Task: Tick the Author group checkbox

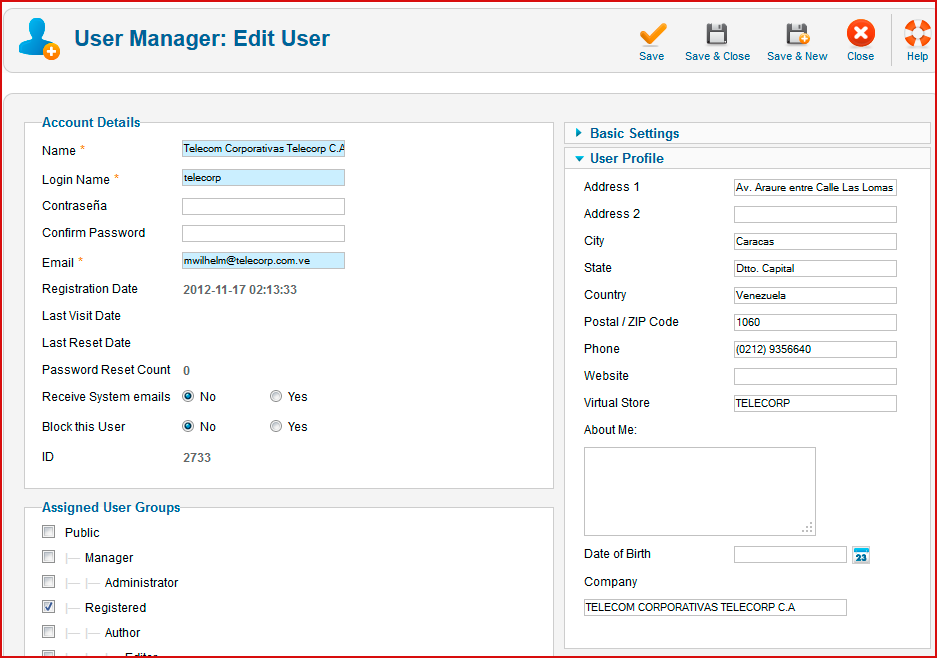Action: 49,632
